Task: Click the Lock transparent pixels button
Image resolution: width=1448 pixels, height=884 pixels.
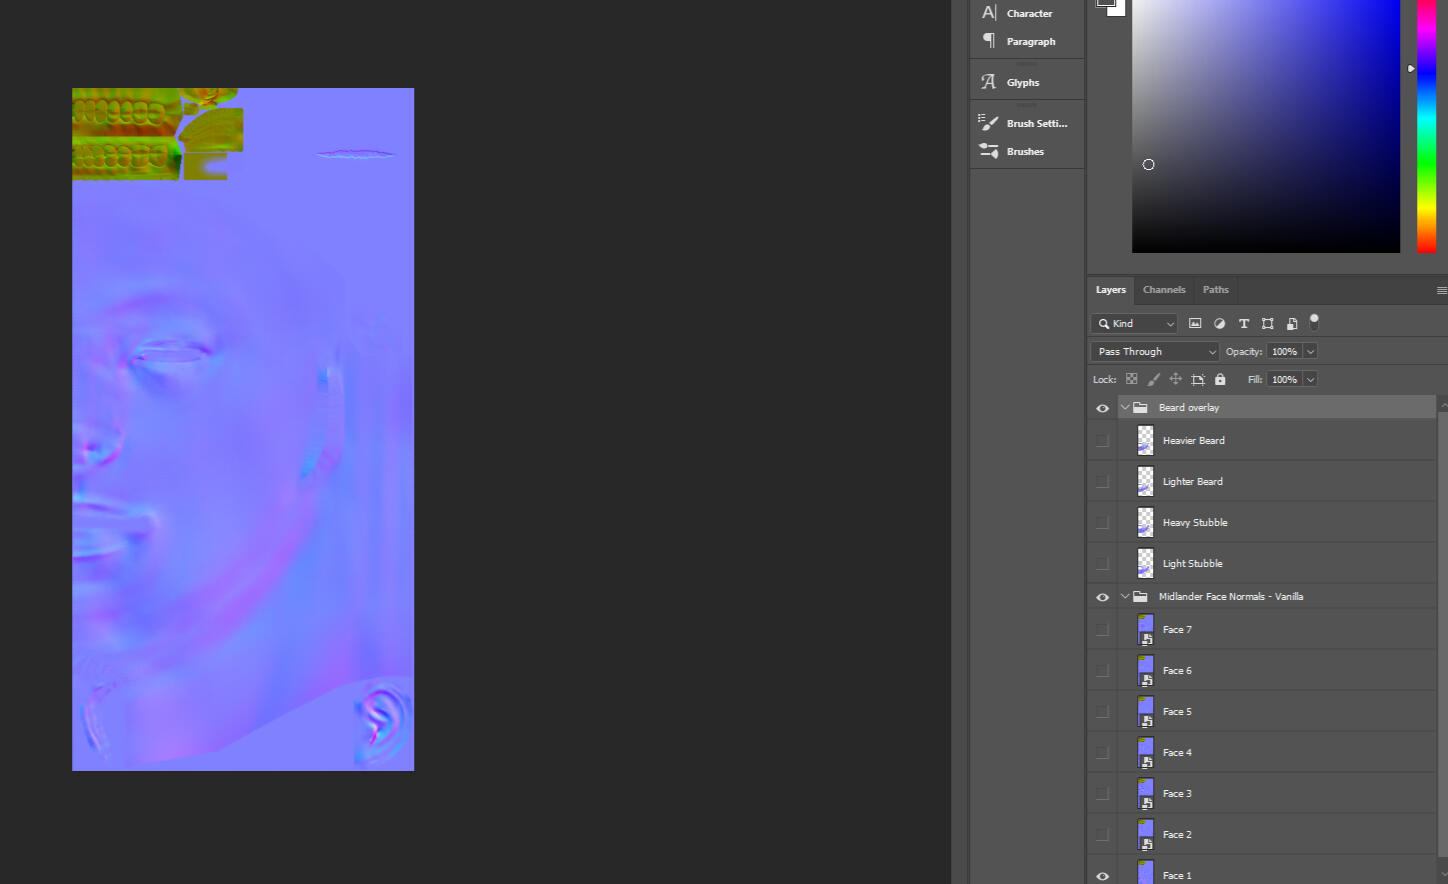Action: coord(1131,379)
